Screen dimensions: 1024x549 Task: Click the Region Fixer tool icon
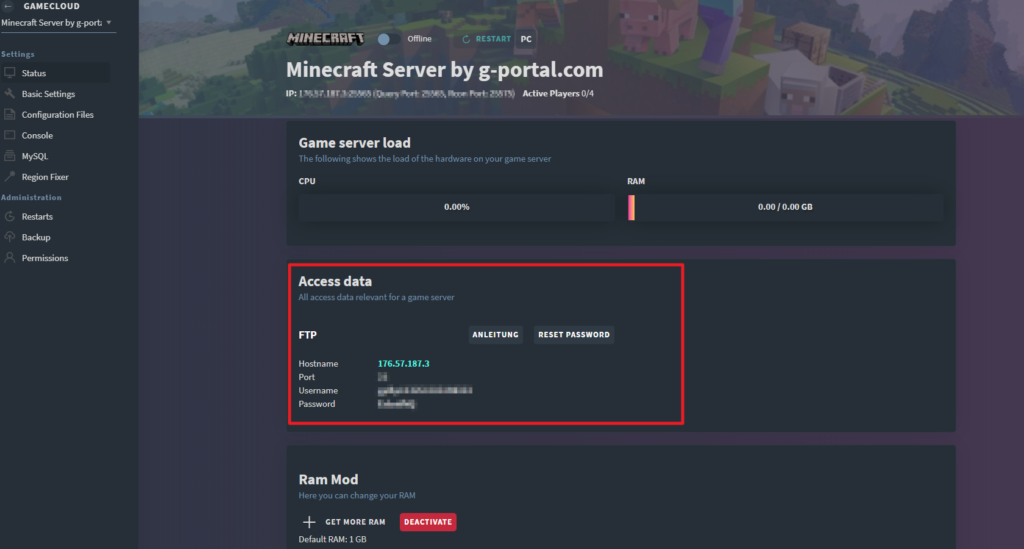click(x=10, y=177)
